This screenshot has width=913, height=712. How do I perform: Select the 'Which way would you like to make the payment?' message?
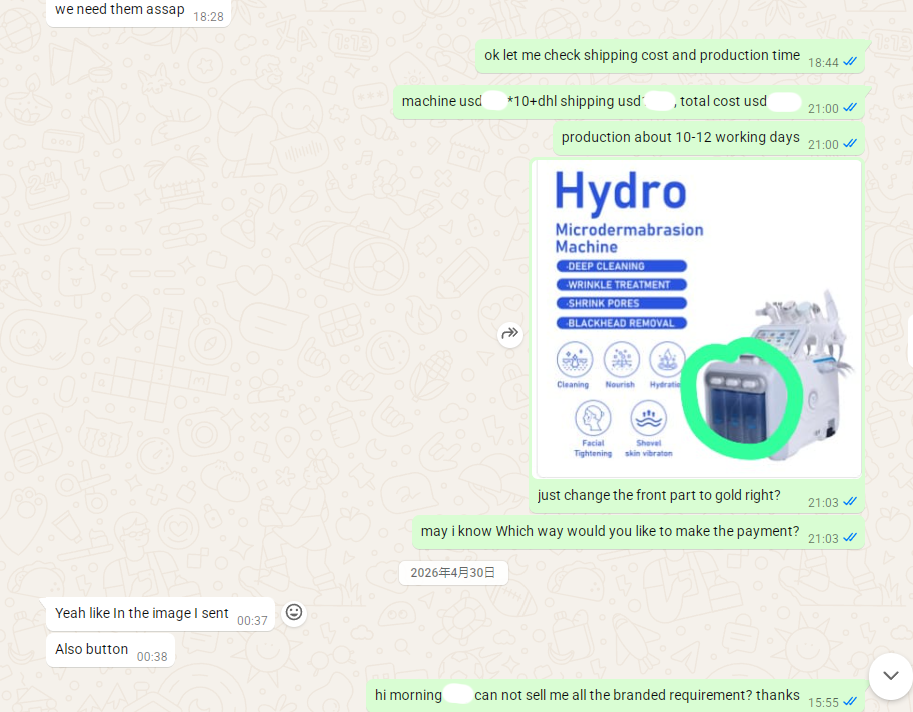click(x=638, y=533)
